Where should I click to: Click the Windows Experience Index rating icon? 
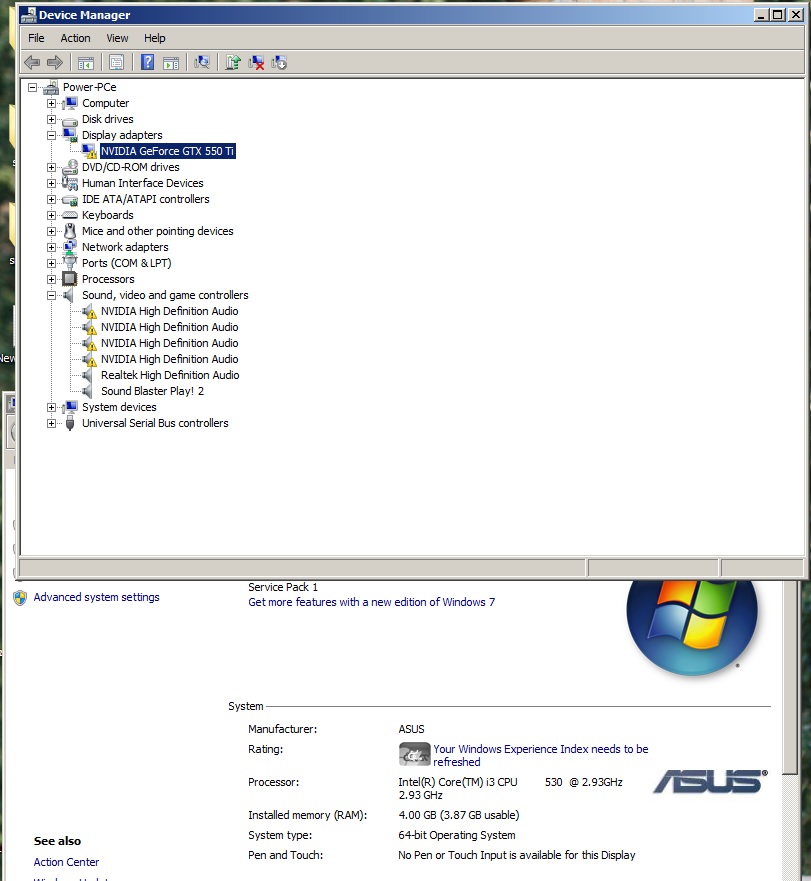click(414, 755)
